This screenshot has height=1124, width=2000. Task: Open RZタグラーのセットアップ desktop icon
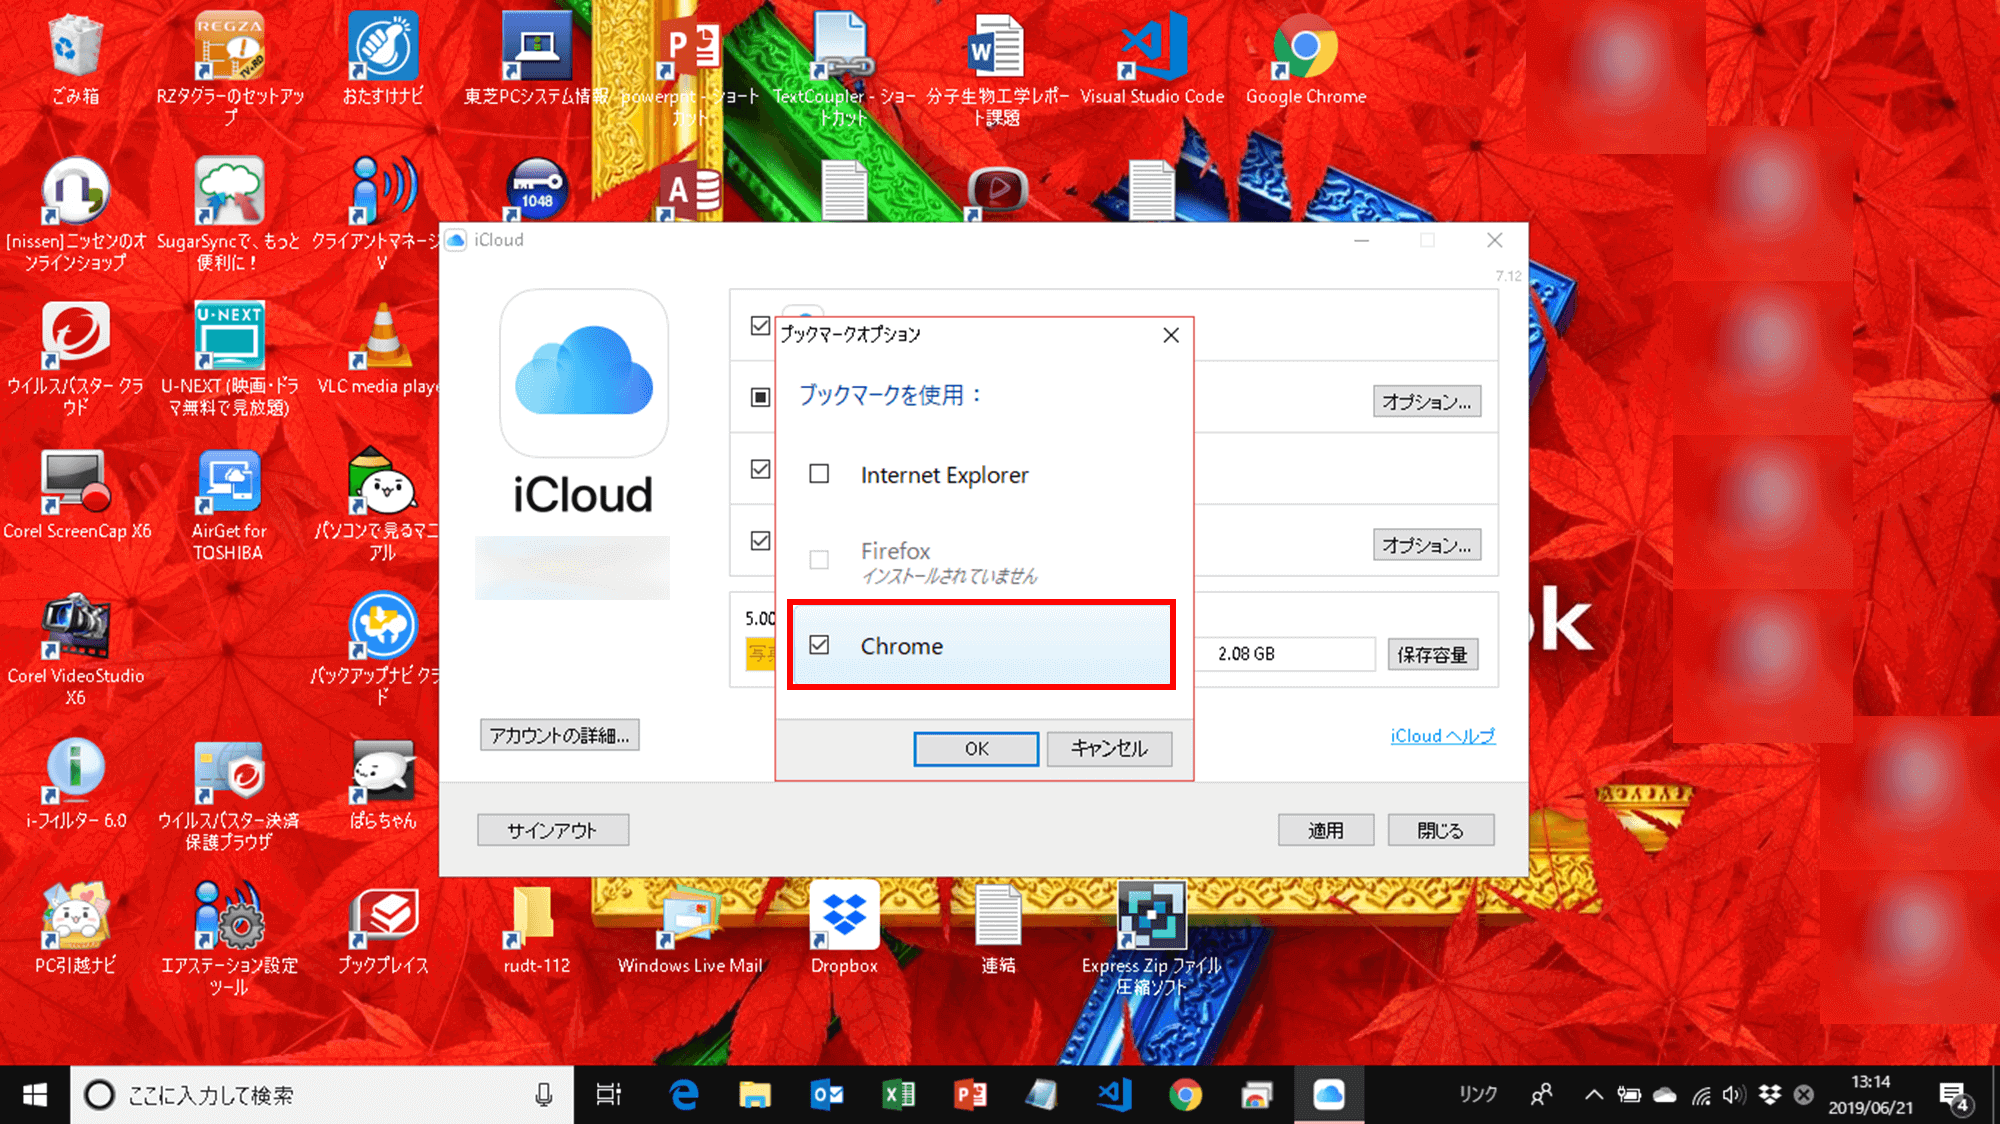pyautogui.click(x=229, y=68)
